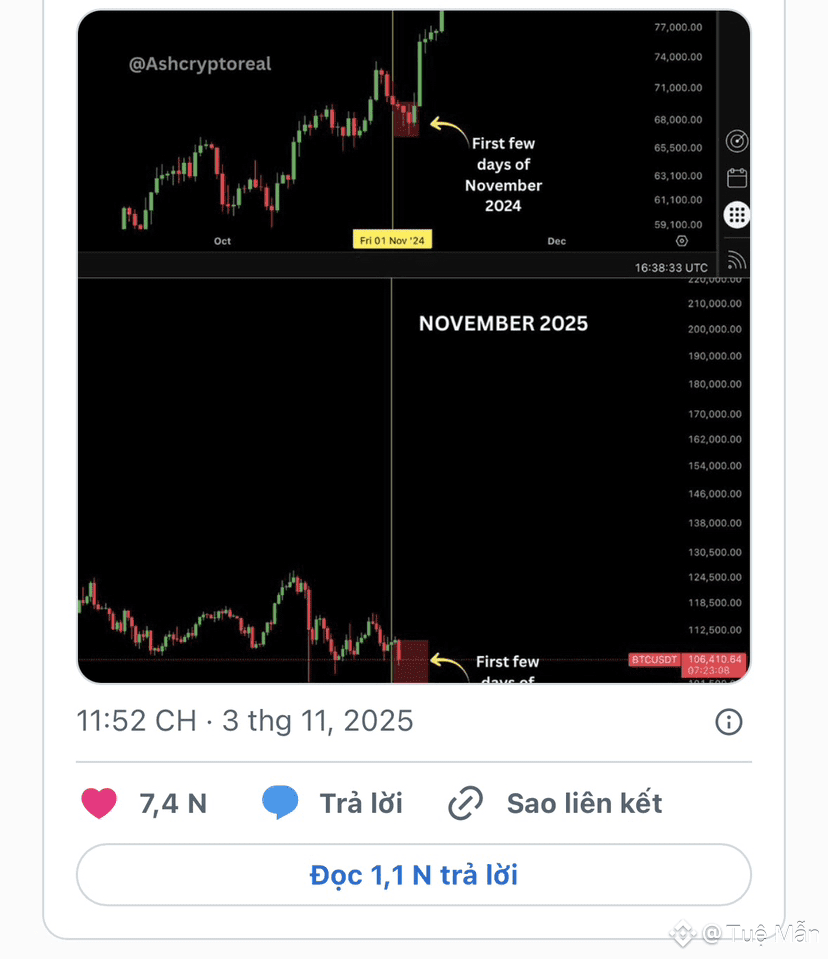Click the info circle icon beside date
Image resolution: width=828 pixels, height=959 pixels.
(x=729, y=721)
